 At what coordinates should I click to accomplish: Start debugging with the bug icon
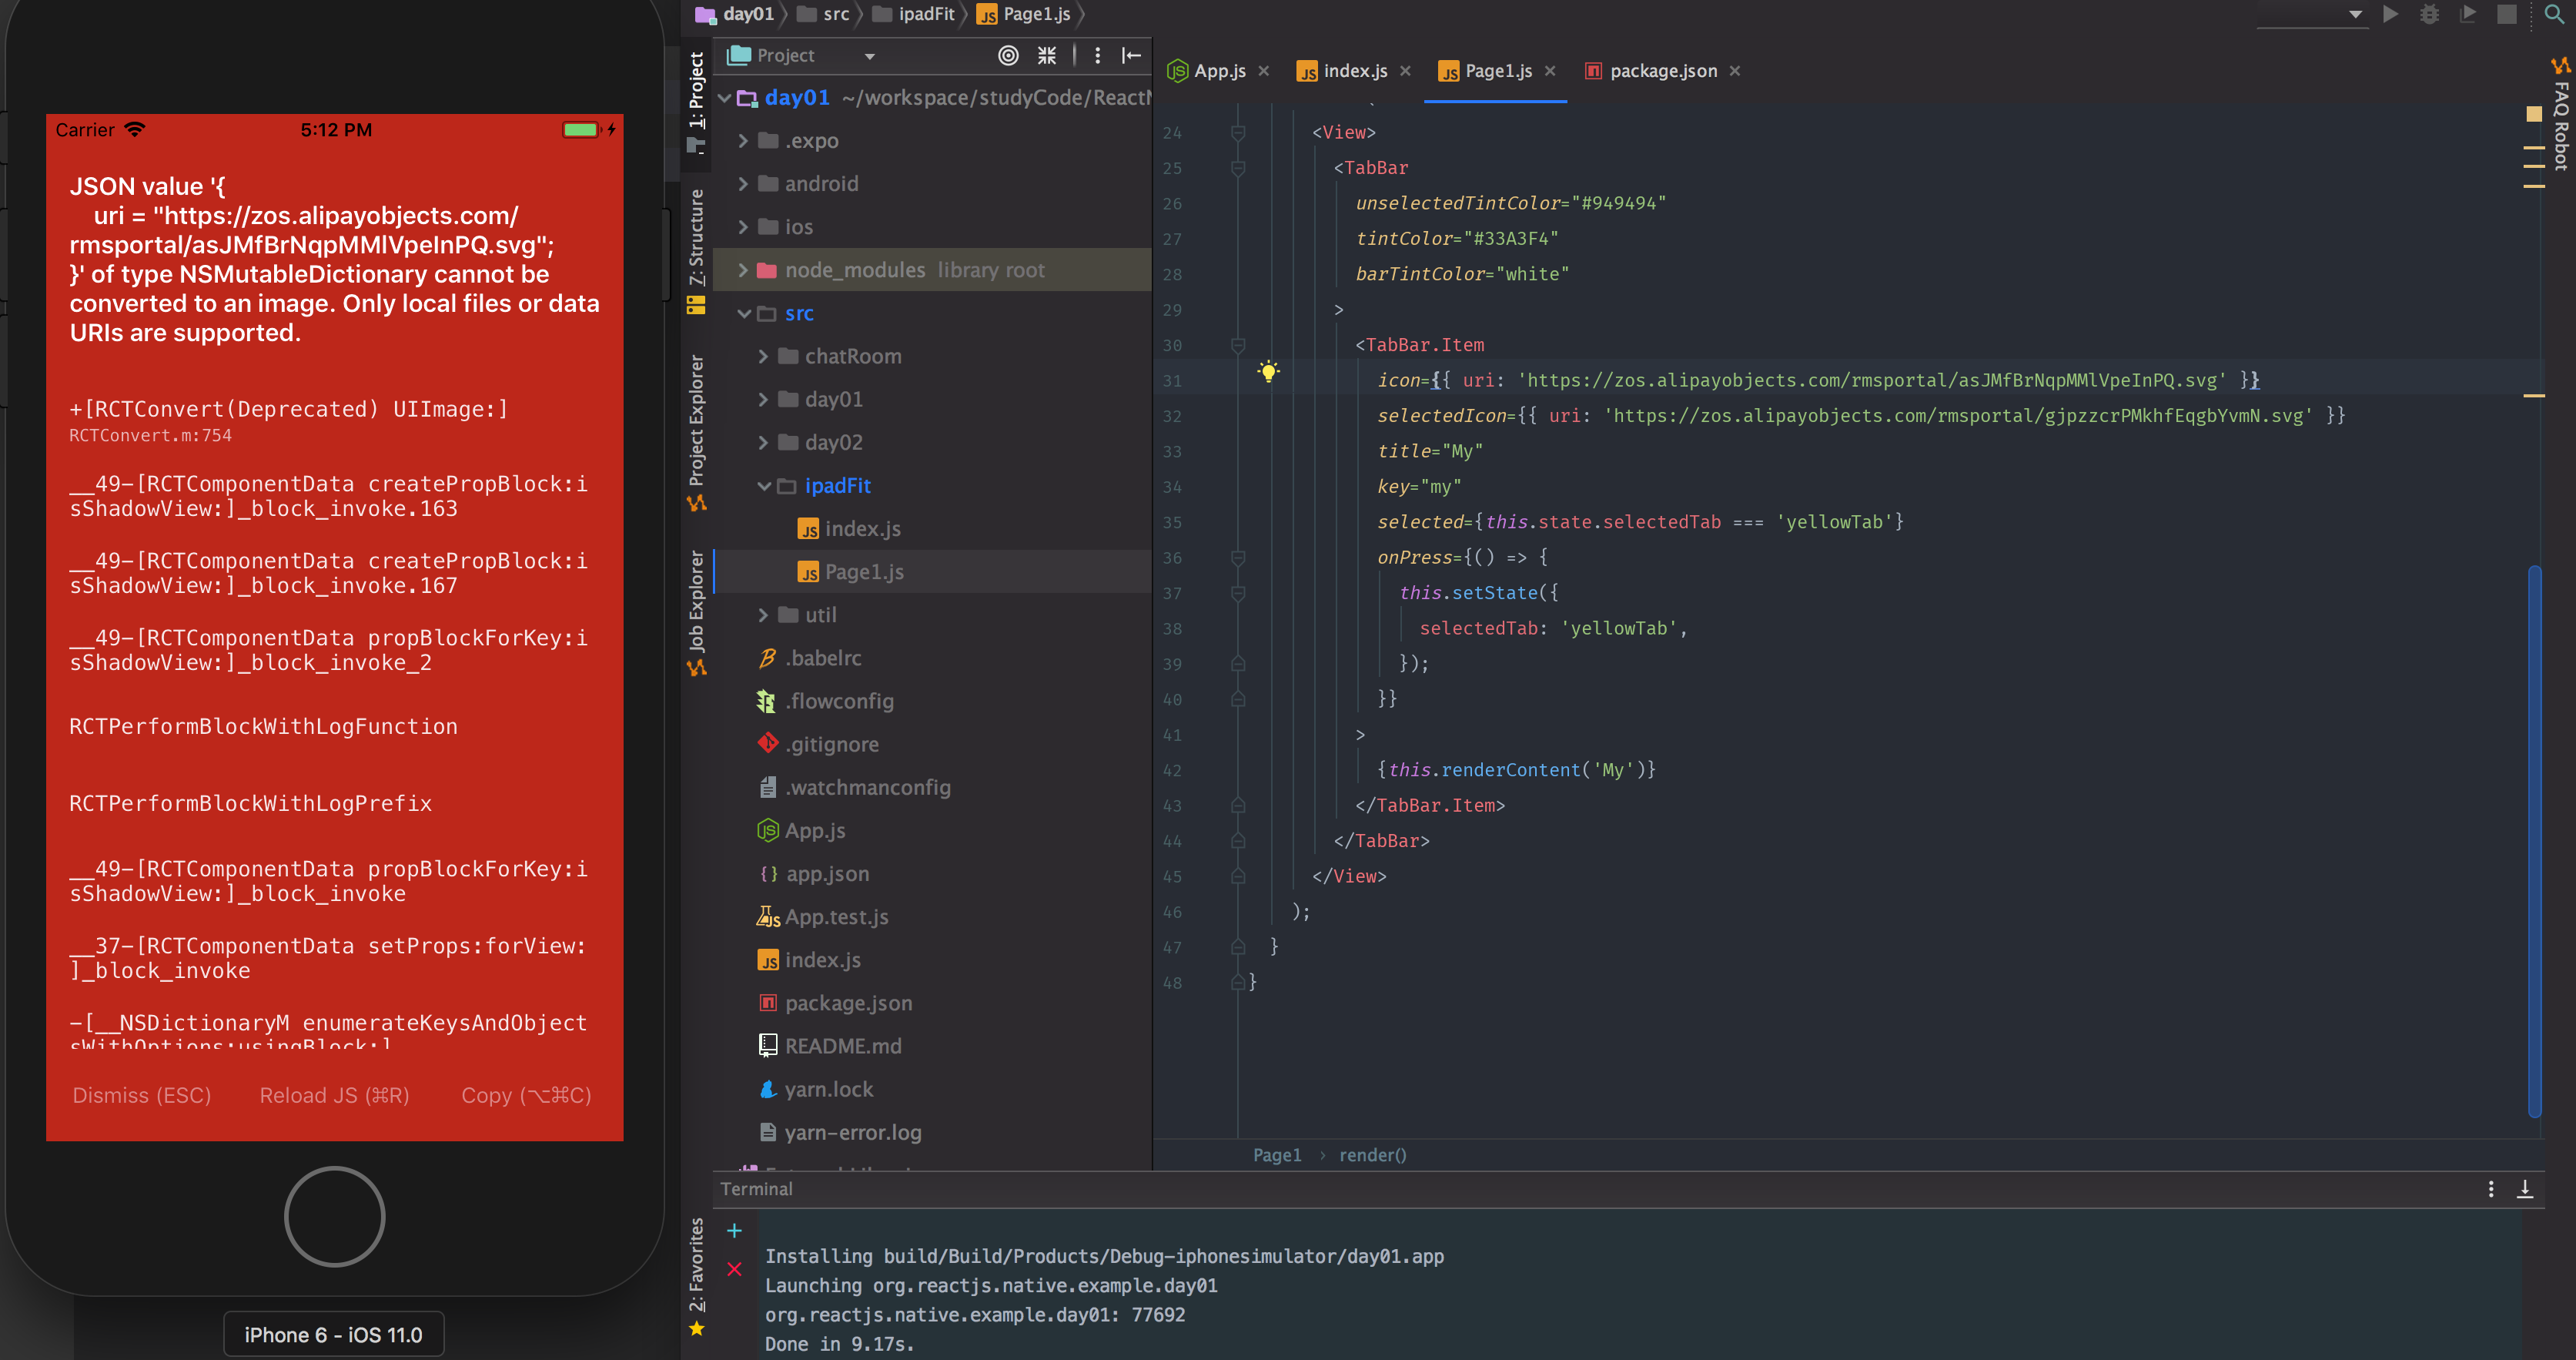tap(2430, 15)
